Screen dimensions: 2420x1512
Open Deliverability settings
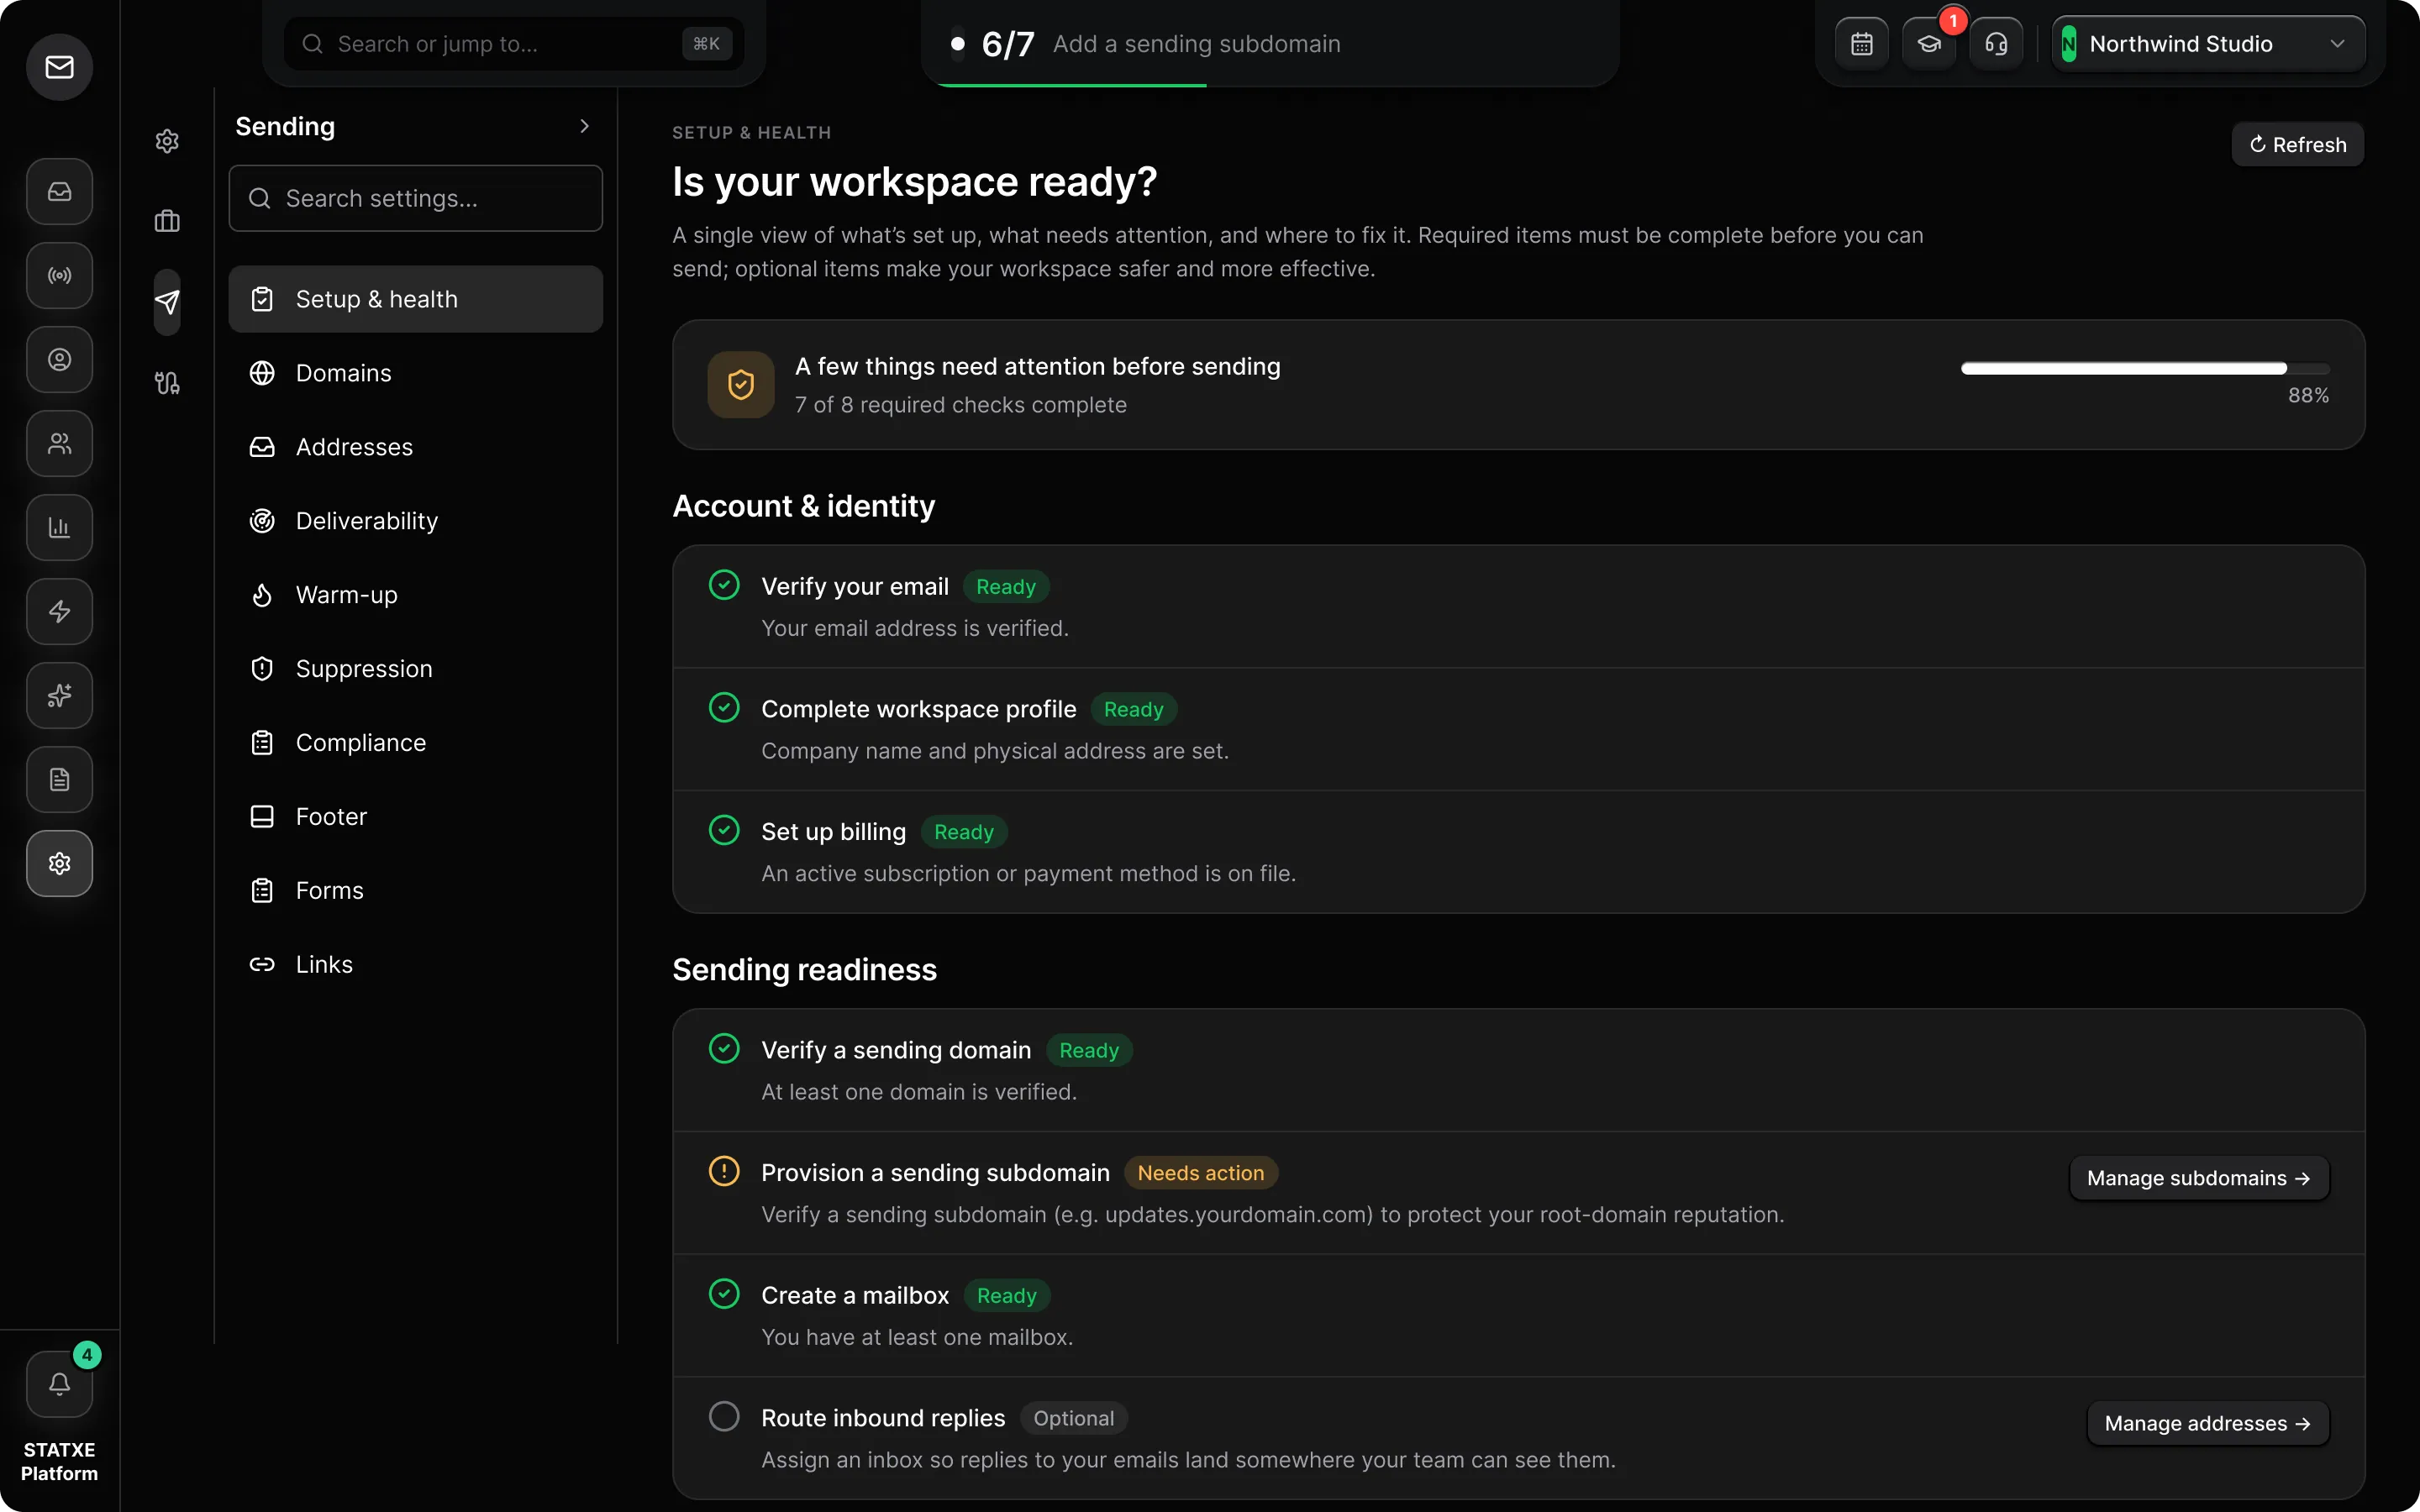click(415, 521)
